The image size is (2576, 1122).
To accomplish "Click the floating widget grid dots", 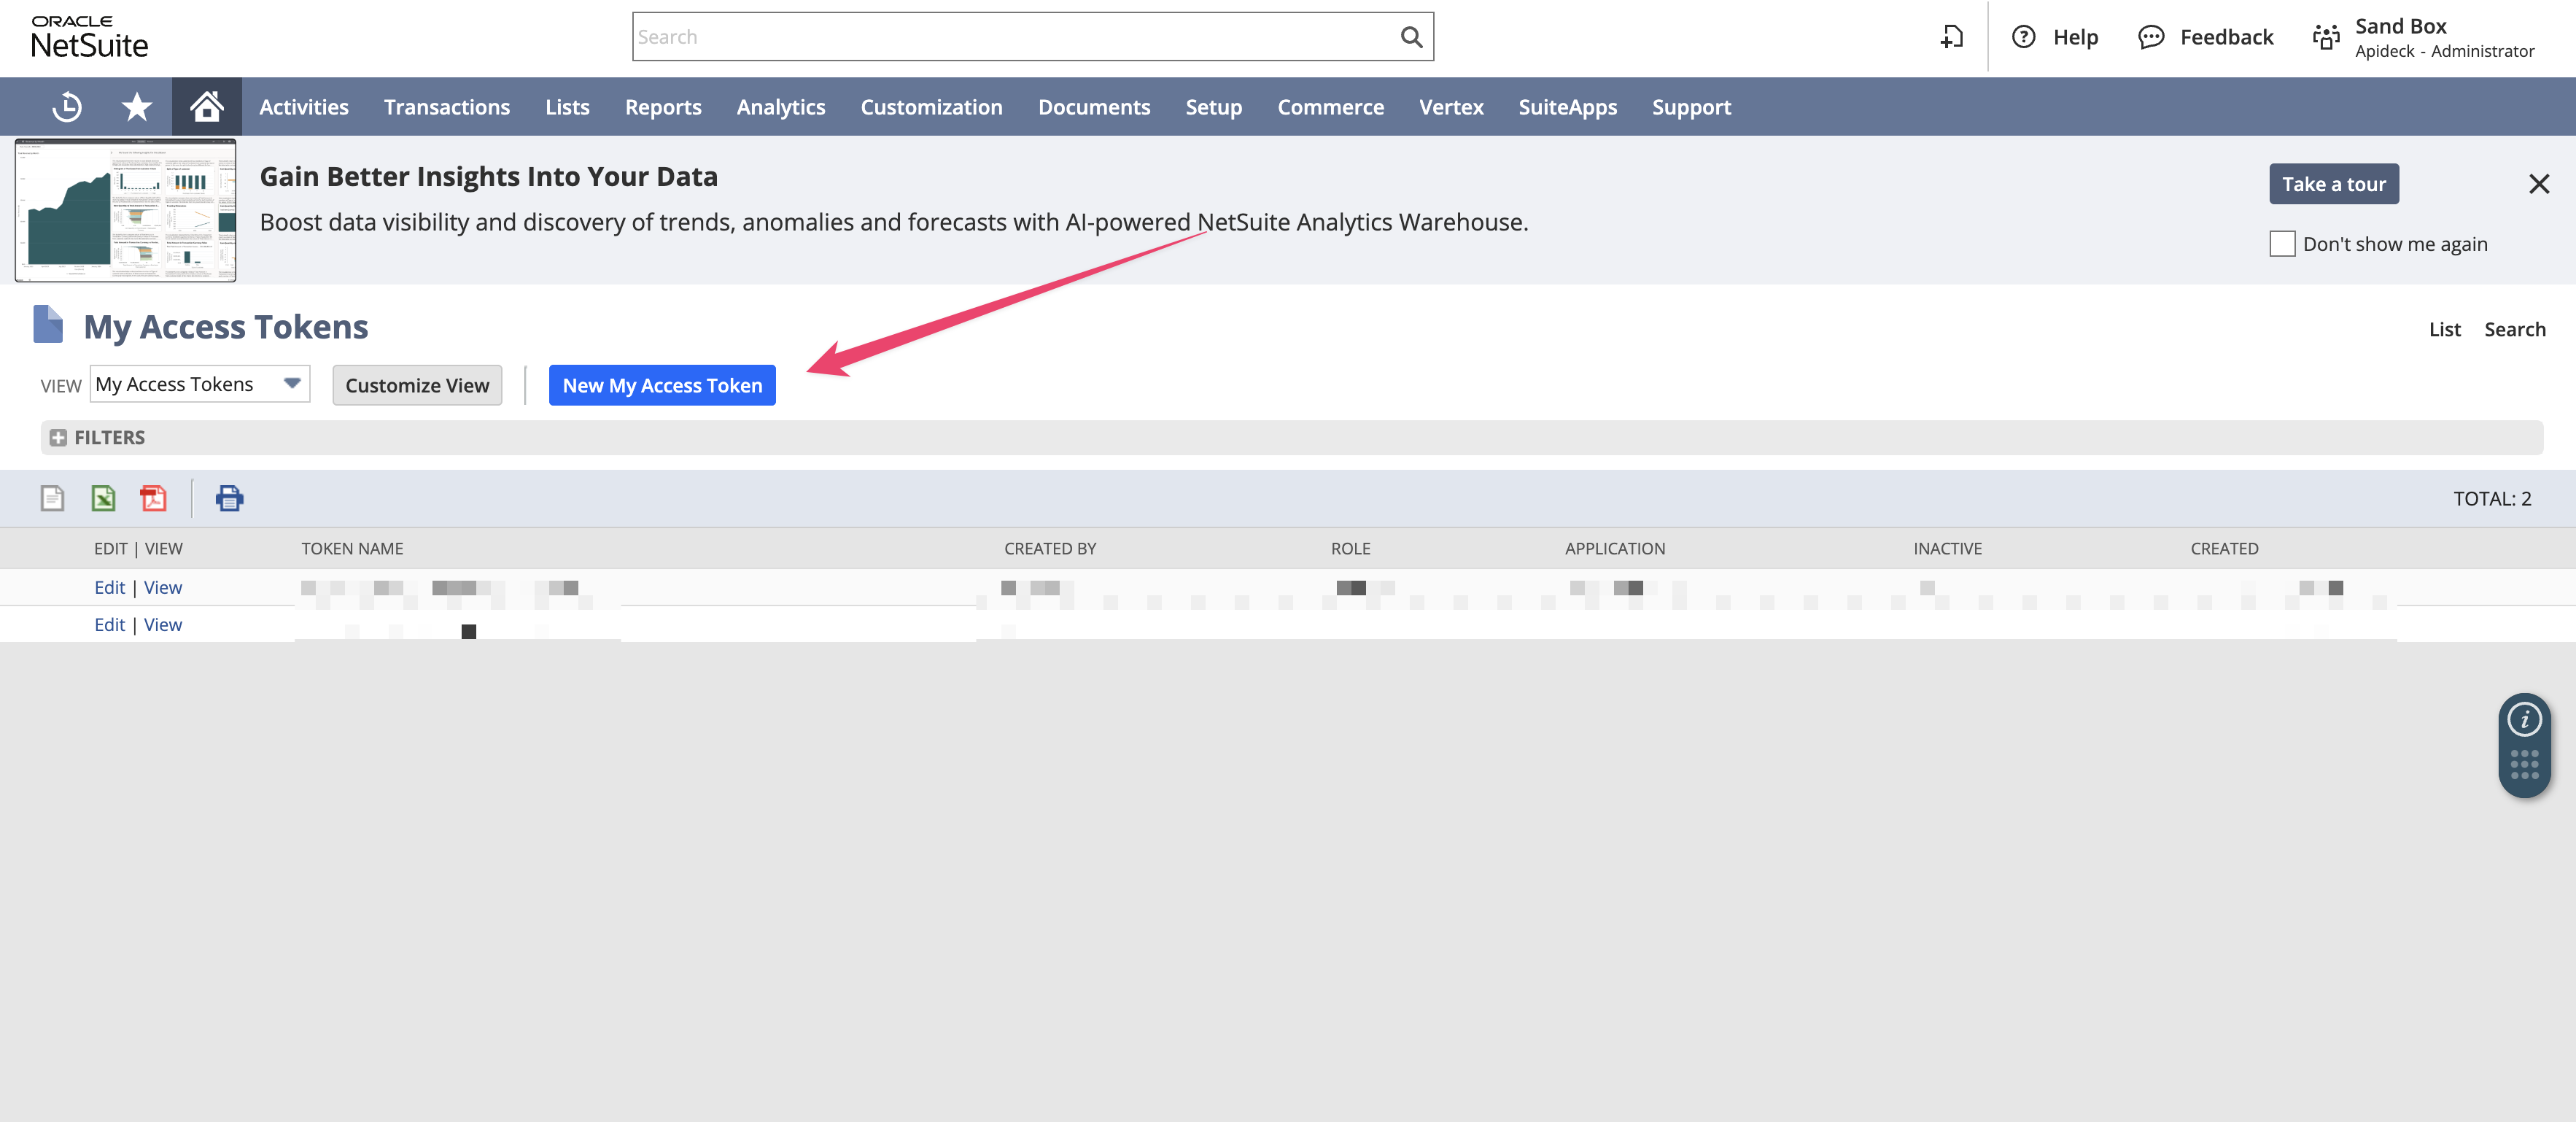I will (2524, 765).
